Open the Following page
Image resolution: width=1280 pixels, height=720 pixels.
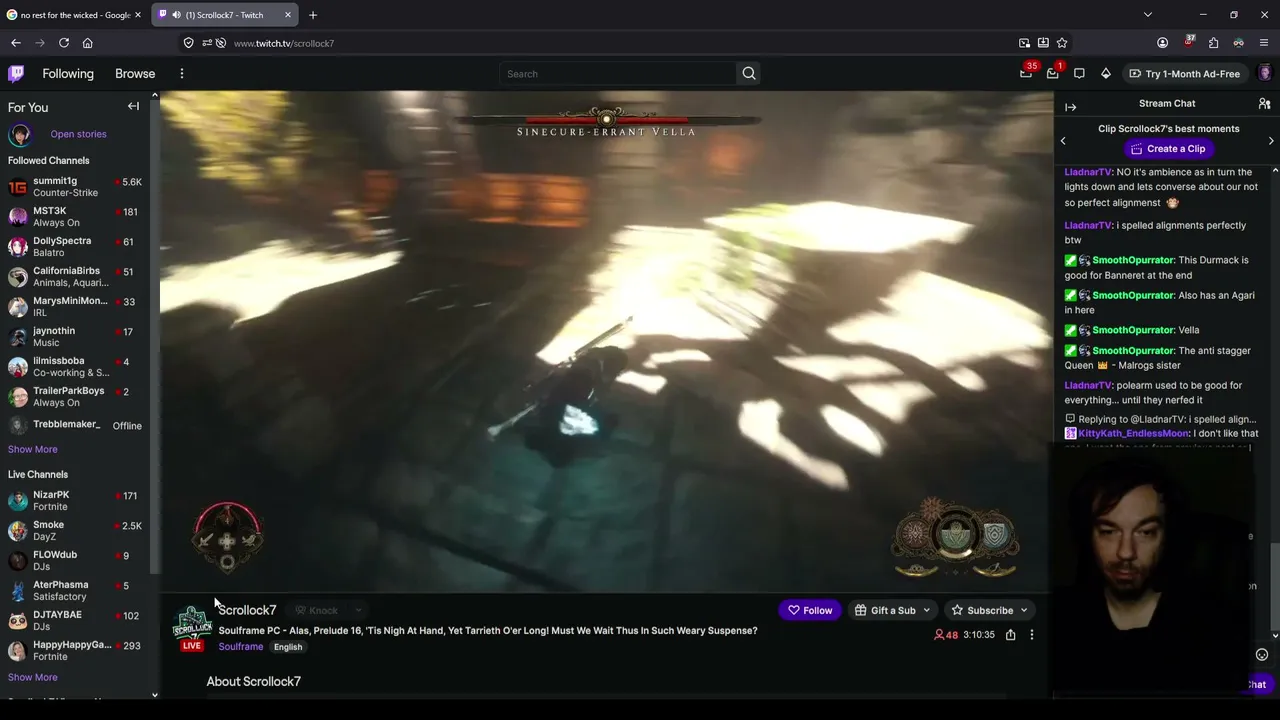pyautogui.click(x=68, y=74)
